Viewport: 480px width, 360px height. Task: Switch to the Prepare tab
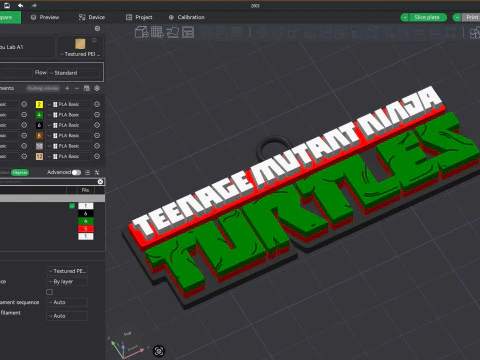click(x=10, y=17)
